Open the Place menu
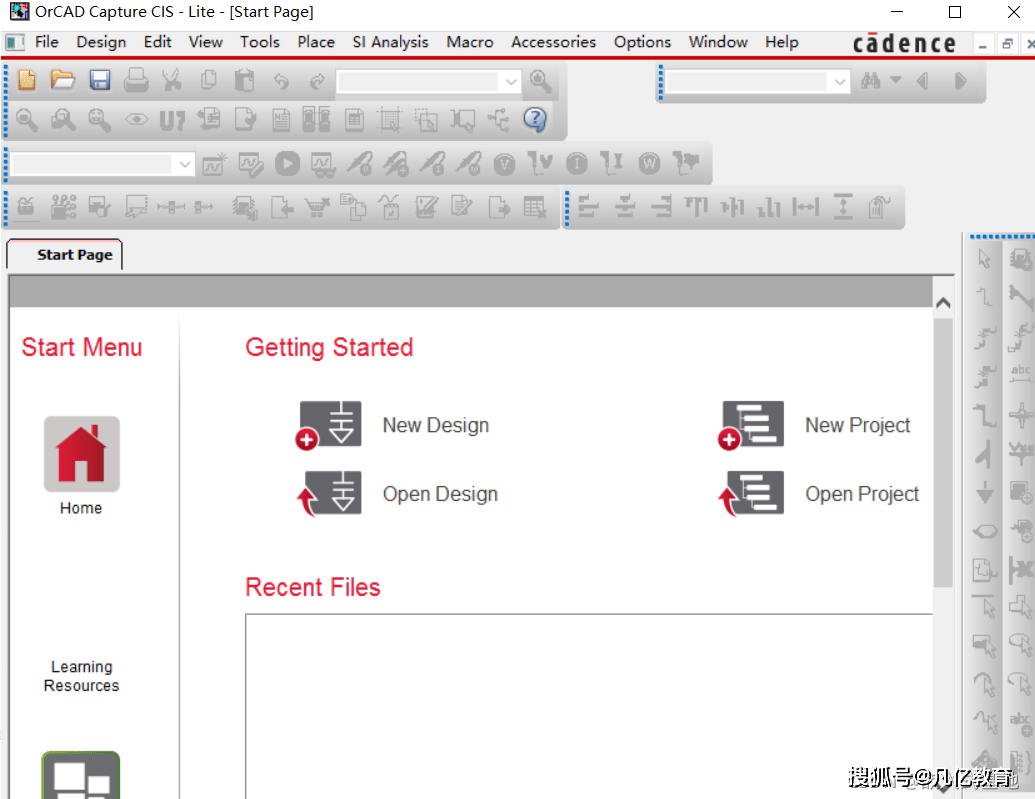 (316, 42)
